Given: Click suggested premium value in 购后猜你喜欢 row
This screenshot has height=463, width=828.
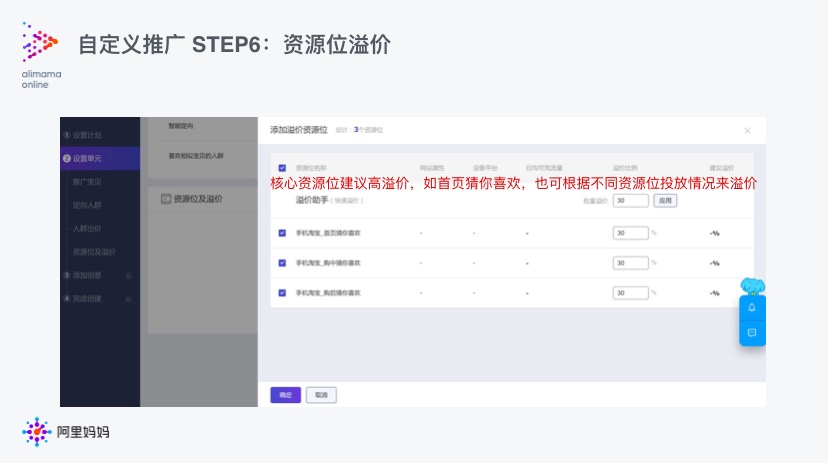Looking at the screenshot, I should (x=714, y=294).
